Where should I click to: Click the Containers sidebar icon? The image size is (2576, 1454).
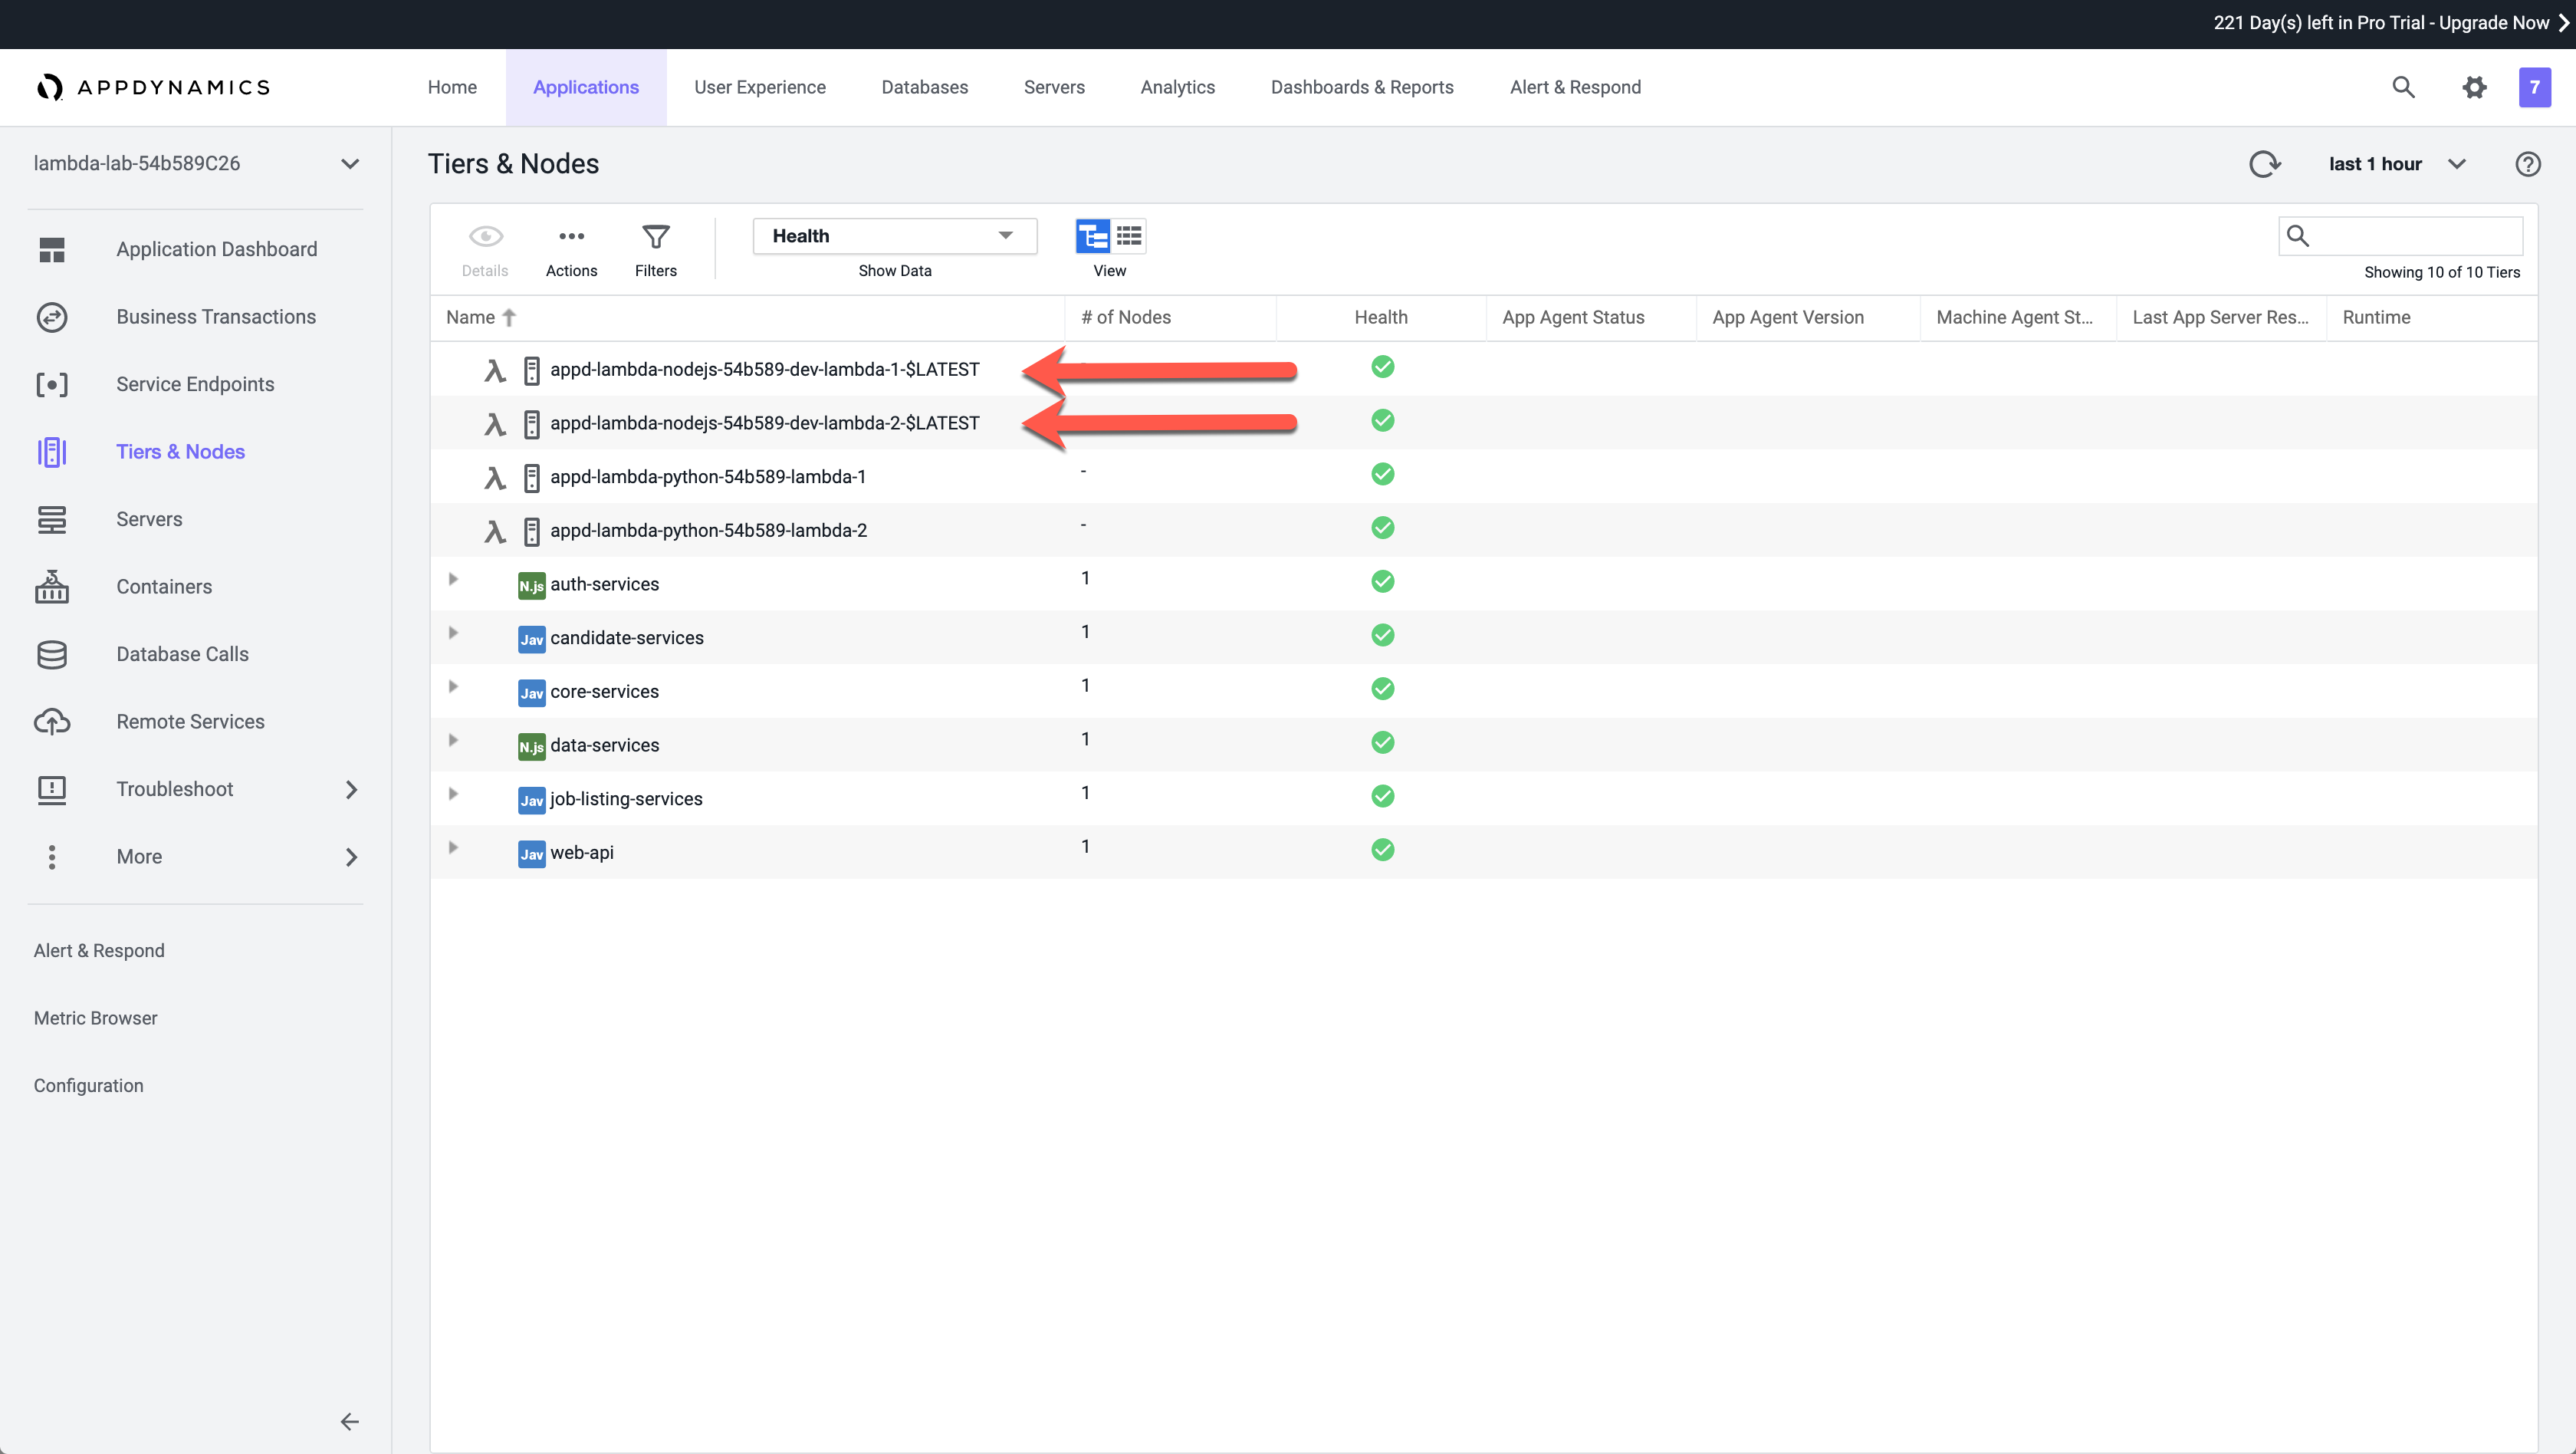tap(52, 587)
